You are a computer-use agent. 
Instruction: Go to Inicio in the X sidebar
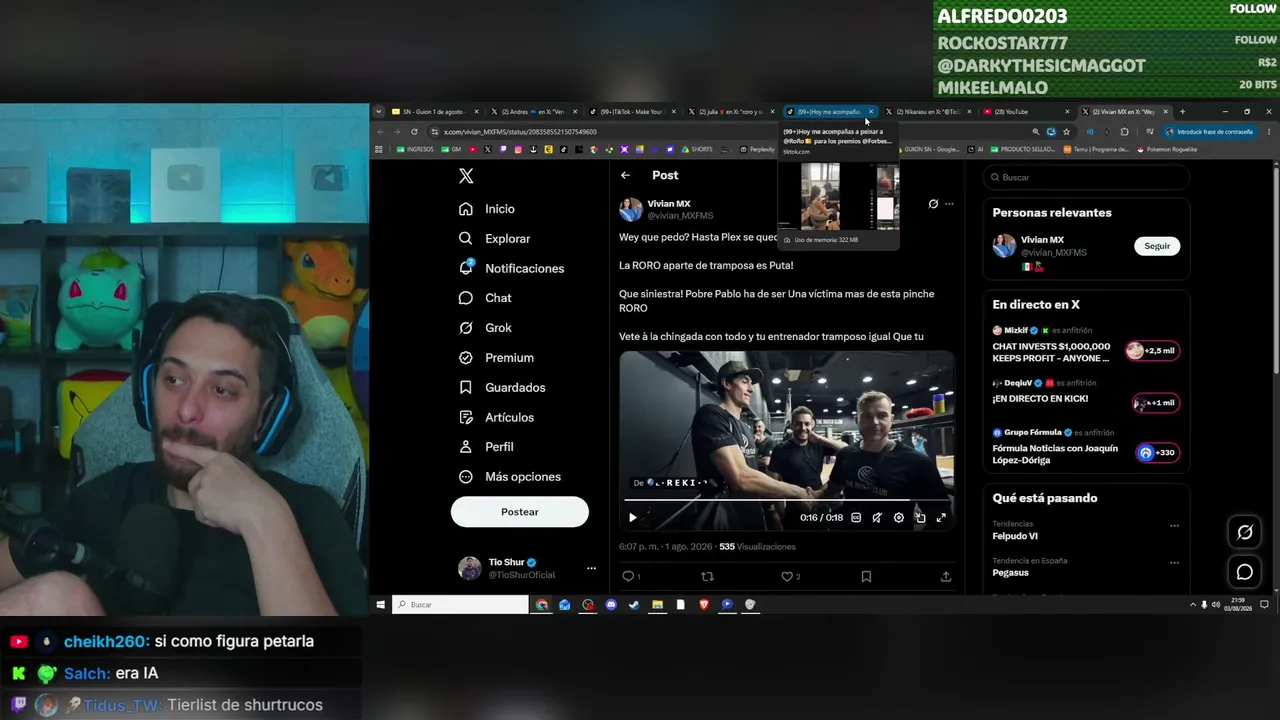(487, 209)
